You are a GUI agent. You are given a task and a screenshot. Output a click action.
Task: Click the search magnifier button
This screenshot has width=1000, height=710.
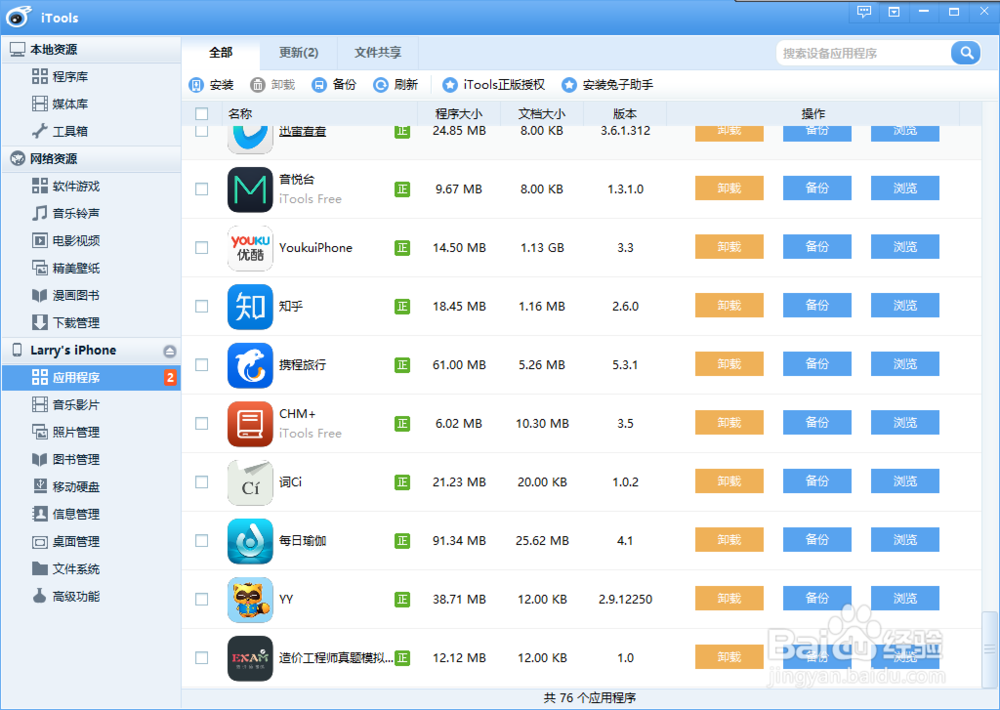[x=966, y=53]
